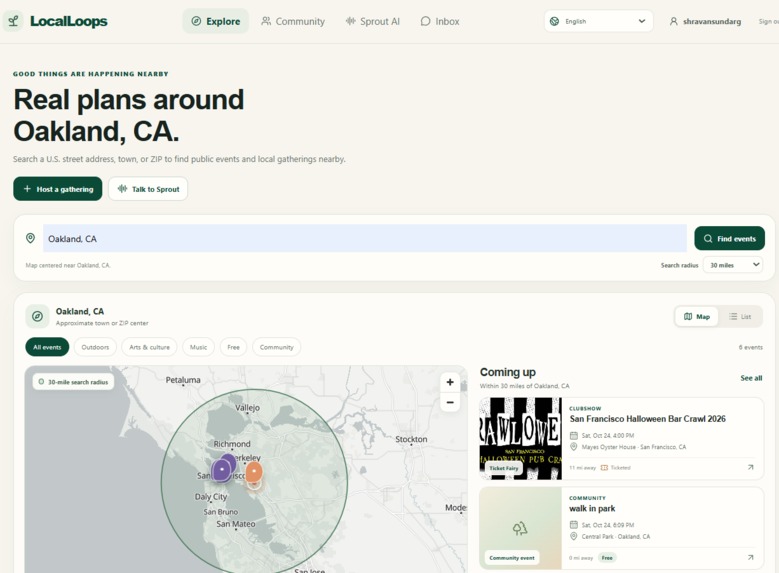This screenshot has height=573, width=779.
Task: Click the user avatar icon
Action: click(x=674, y=21)
